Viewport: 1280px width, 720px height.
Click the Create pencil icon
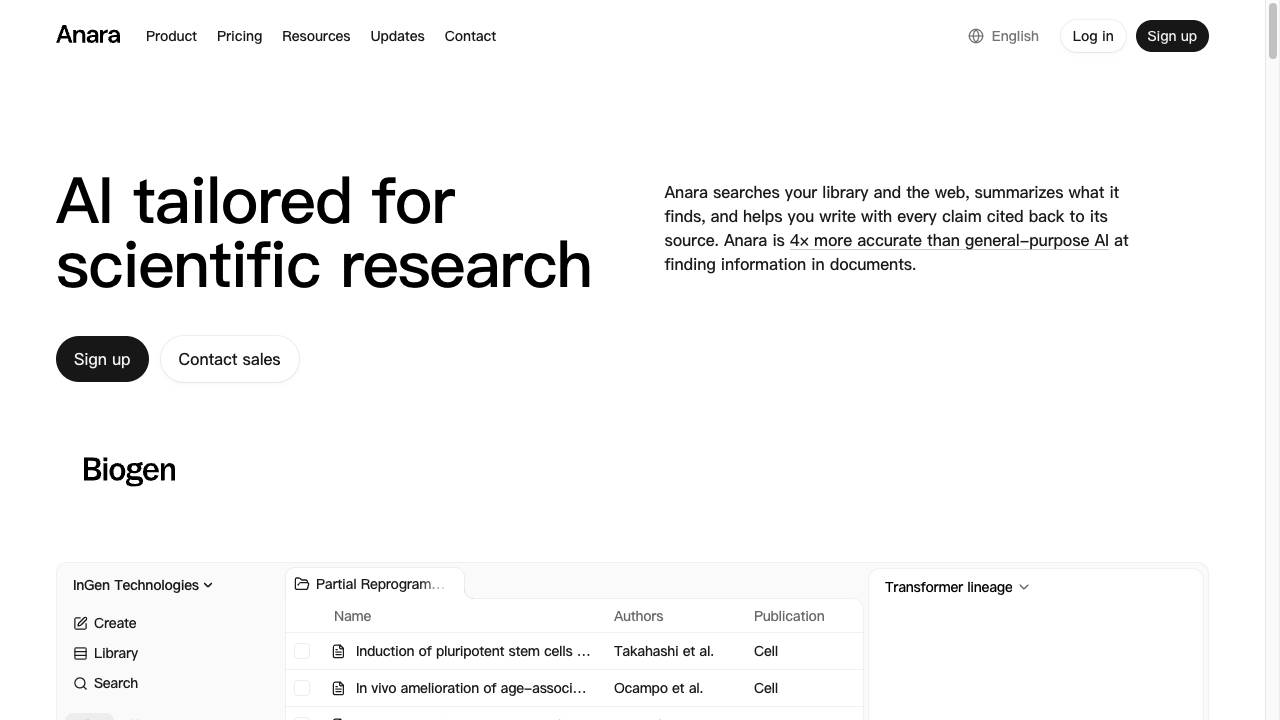pos(81,623)
